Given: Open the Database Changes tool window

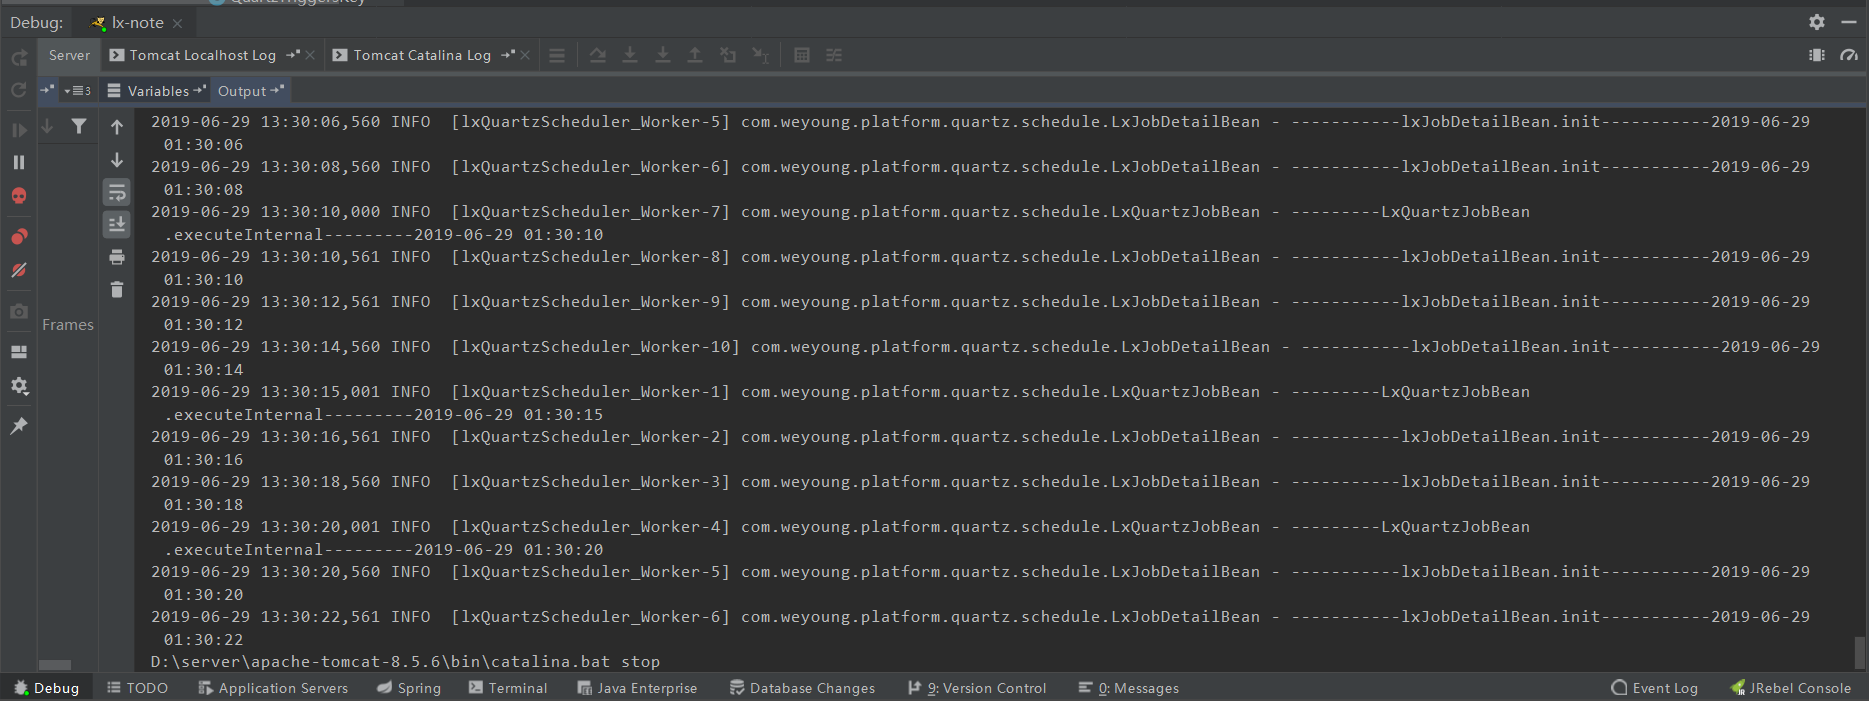Looking at the screenshot, I should coord(802,688).
